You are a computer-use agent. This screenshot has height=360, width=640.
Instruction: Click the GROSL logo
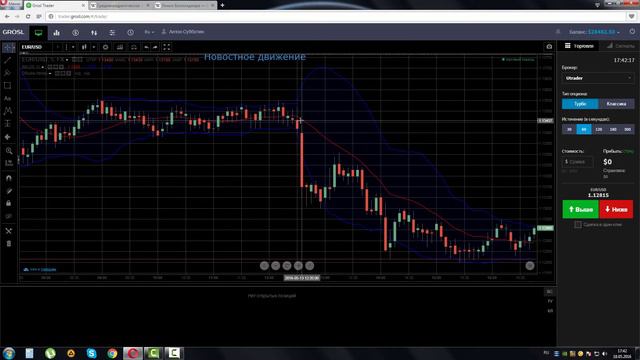tap(13, 32)
